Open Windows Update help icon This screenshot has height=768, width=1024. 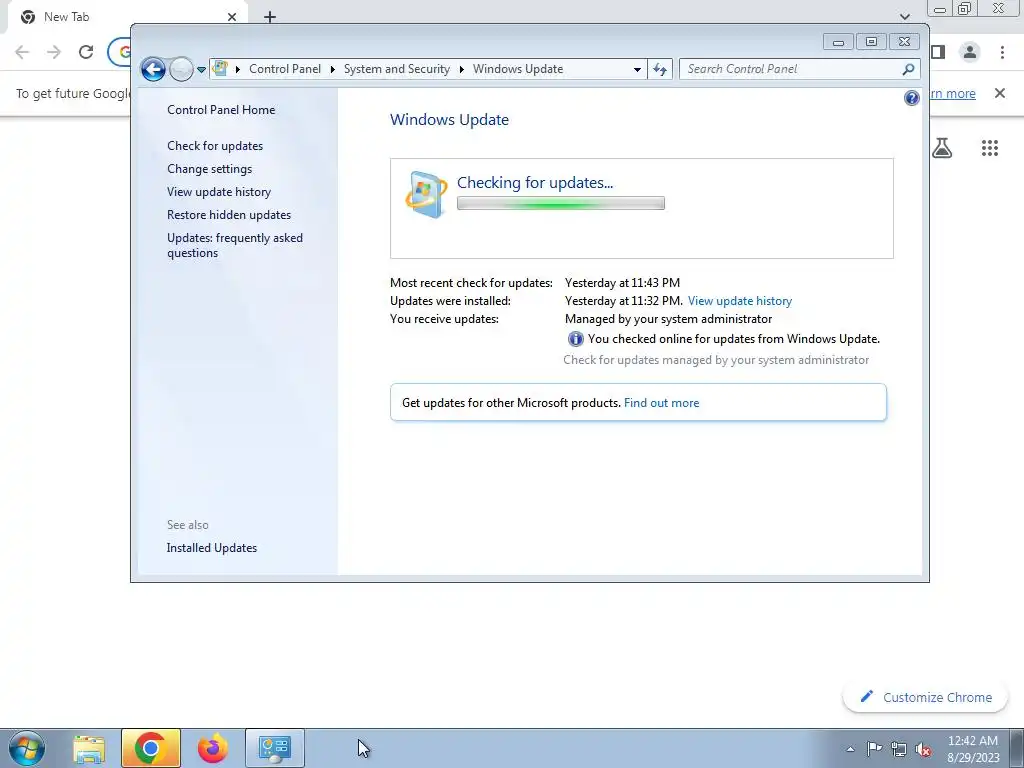point(912,98)
